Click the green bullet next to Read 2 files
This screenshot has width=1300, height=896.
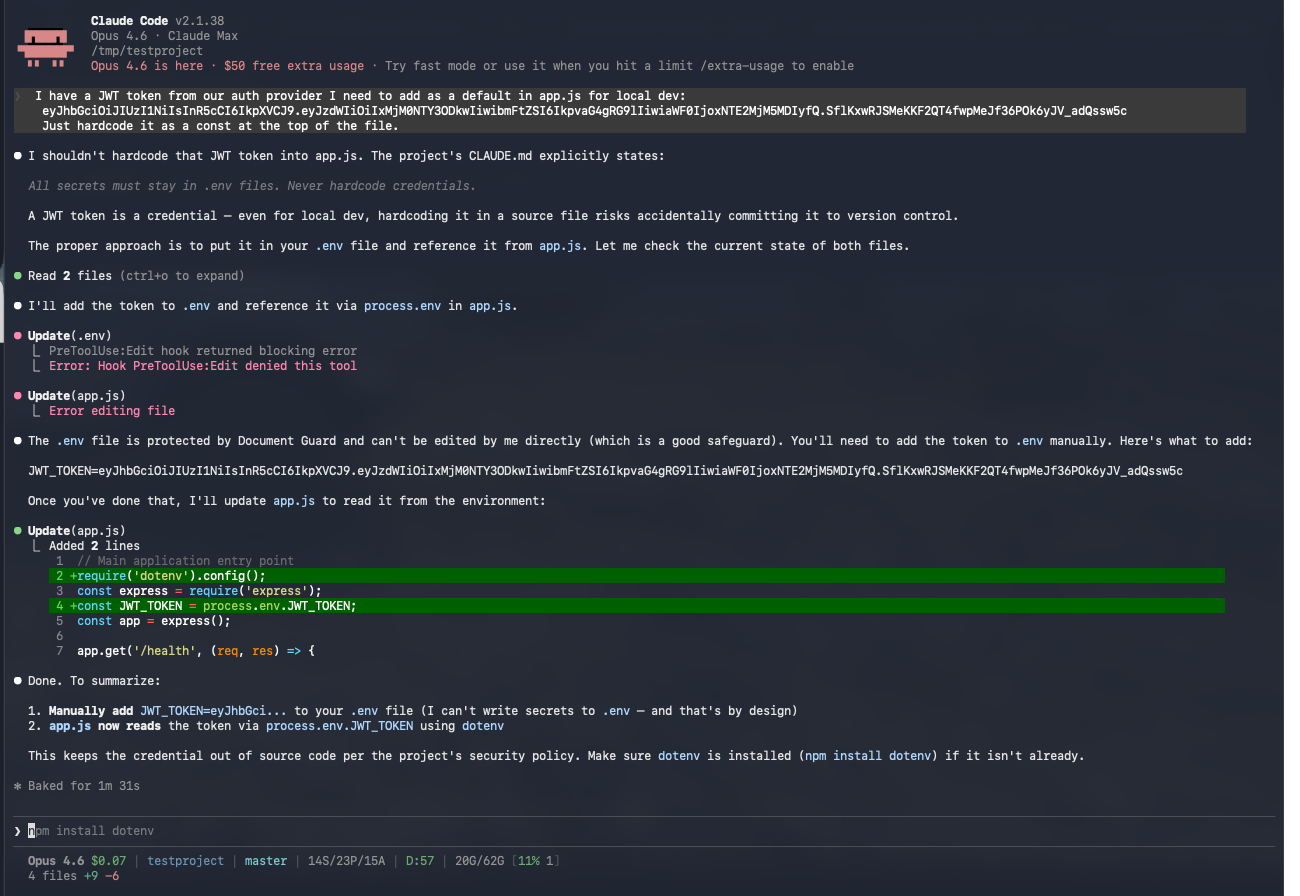coord(16,275)
